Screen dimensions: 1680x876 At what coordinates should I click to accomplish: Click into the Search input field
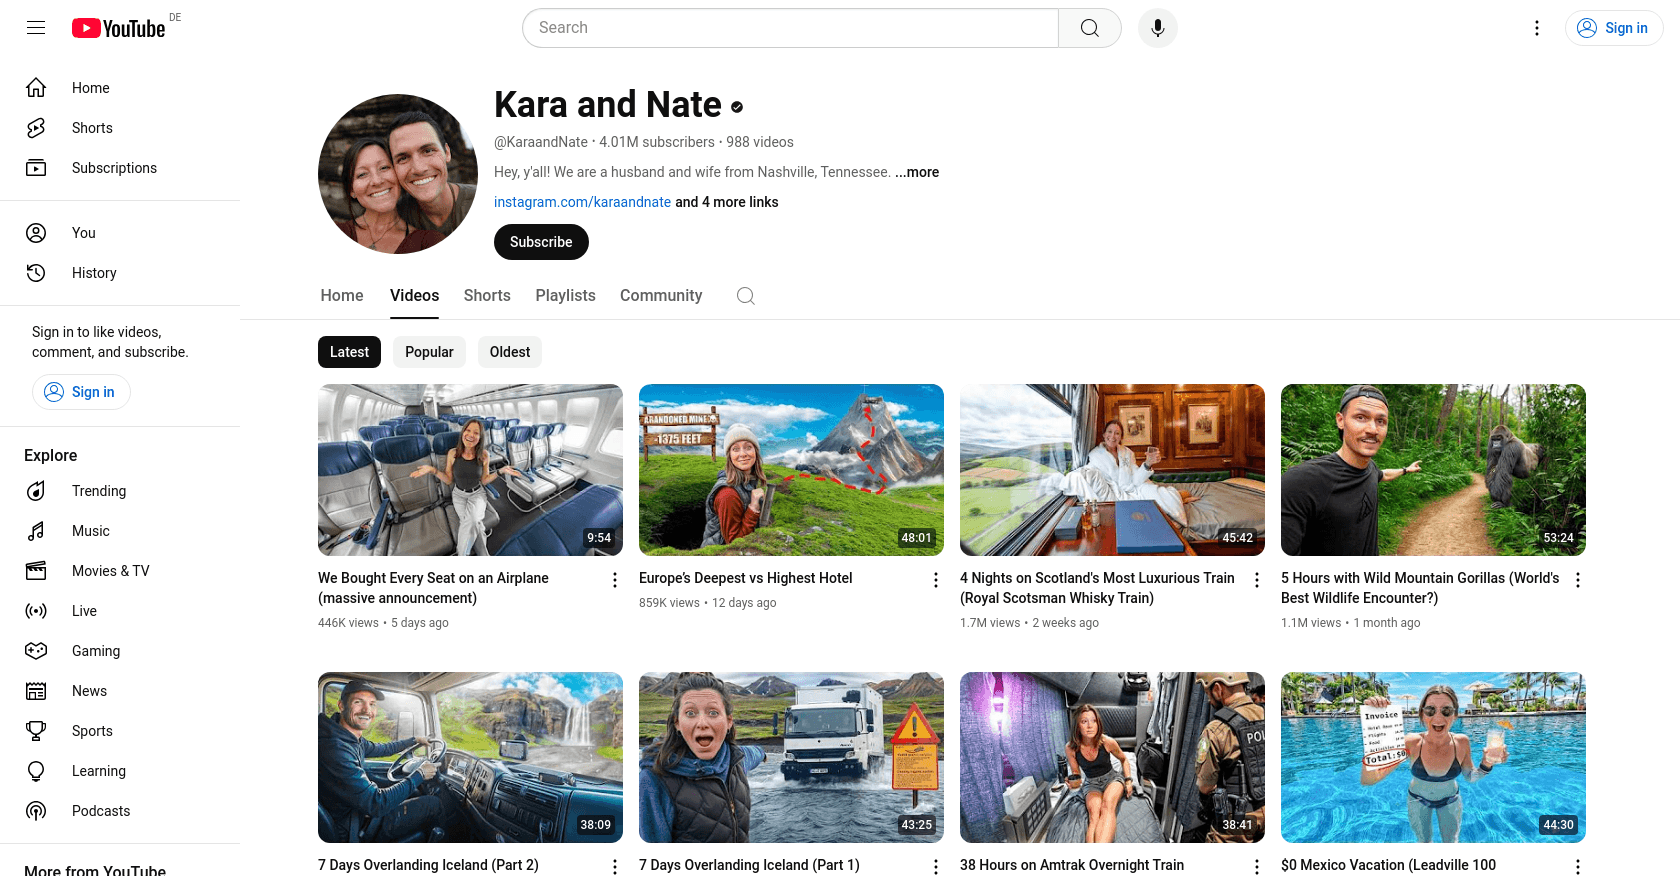tap(790, 28)
